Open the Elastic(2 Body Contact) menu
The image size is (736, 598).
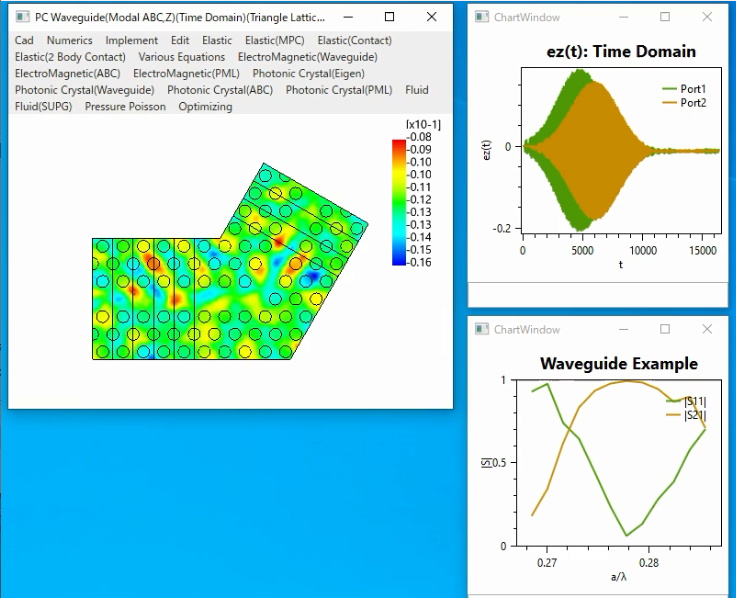tap(70, 57)
